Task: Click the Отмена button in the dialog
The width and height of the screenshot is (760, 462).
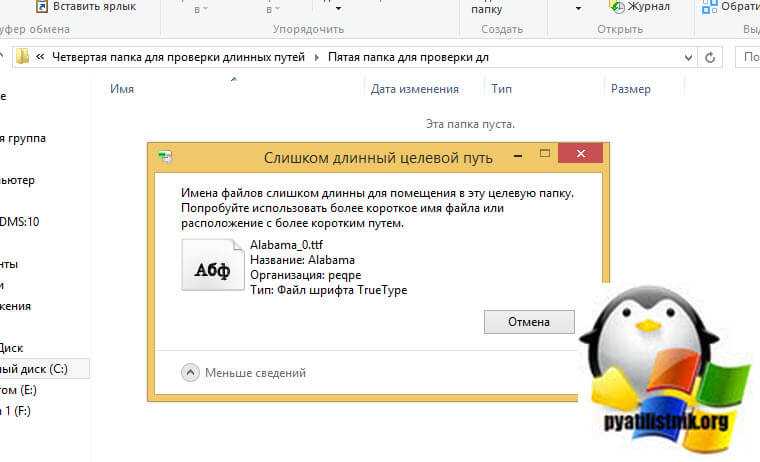Action: (529, 322)
